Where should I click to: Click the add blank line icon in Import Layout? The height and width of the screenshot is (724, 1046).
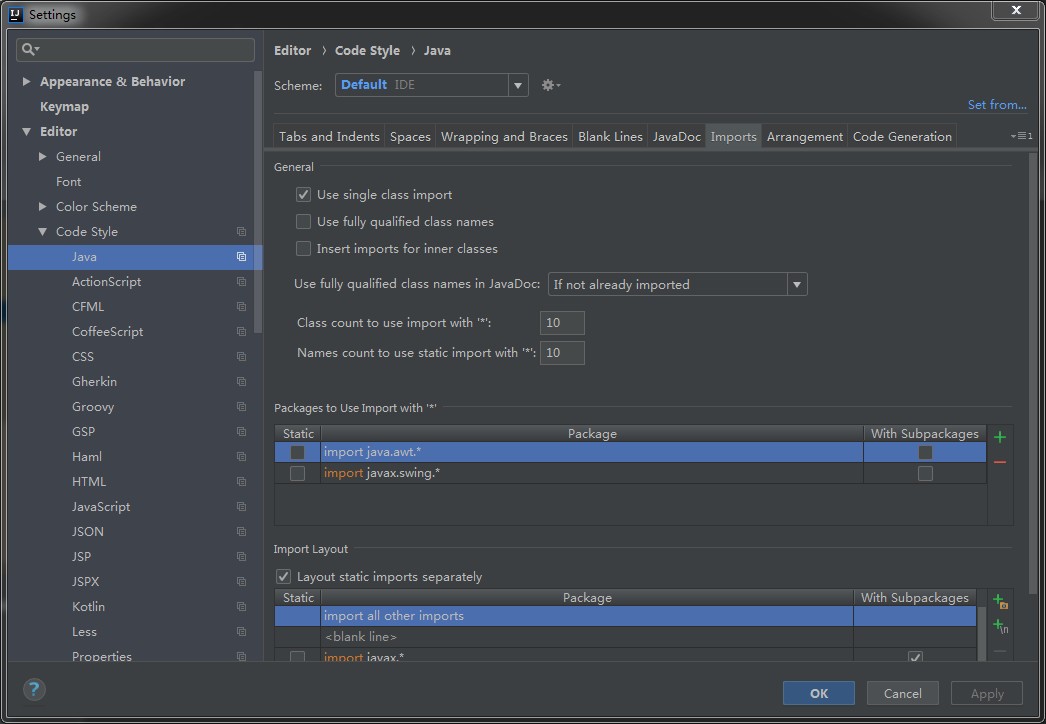tap(1000, 626)
